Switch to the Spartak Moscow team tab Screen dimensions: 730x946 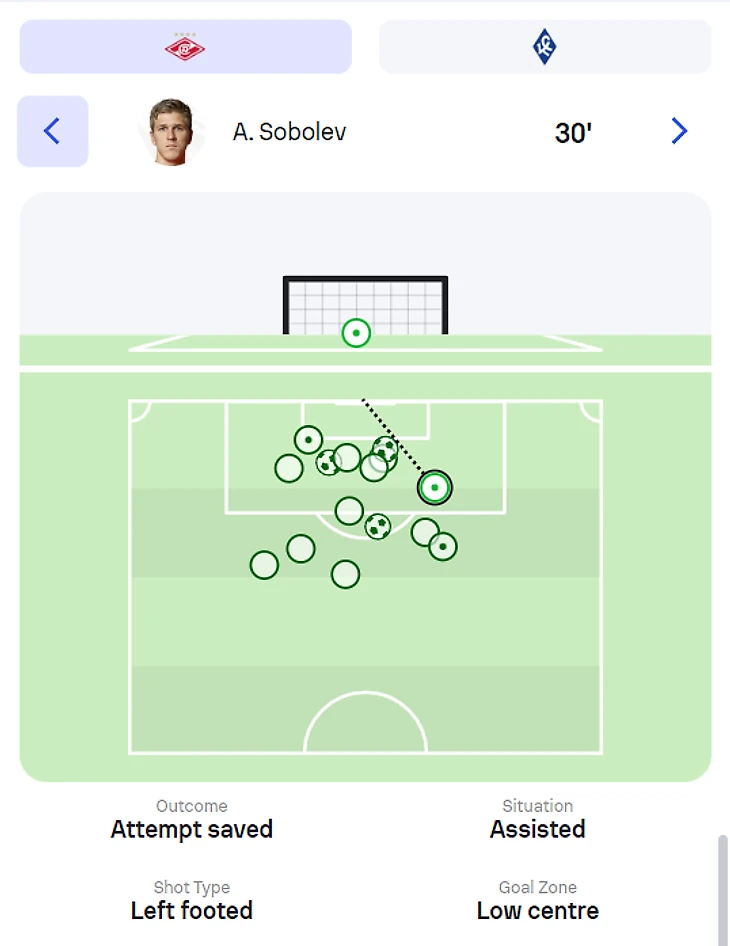click(x=185, y=47)
